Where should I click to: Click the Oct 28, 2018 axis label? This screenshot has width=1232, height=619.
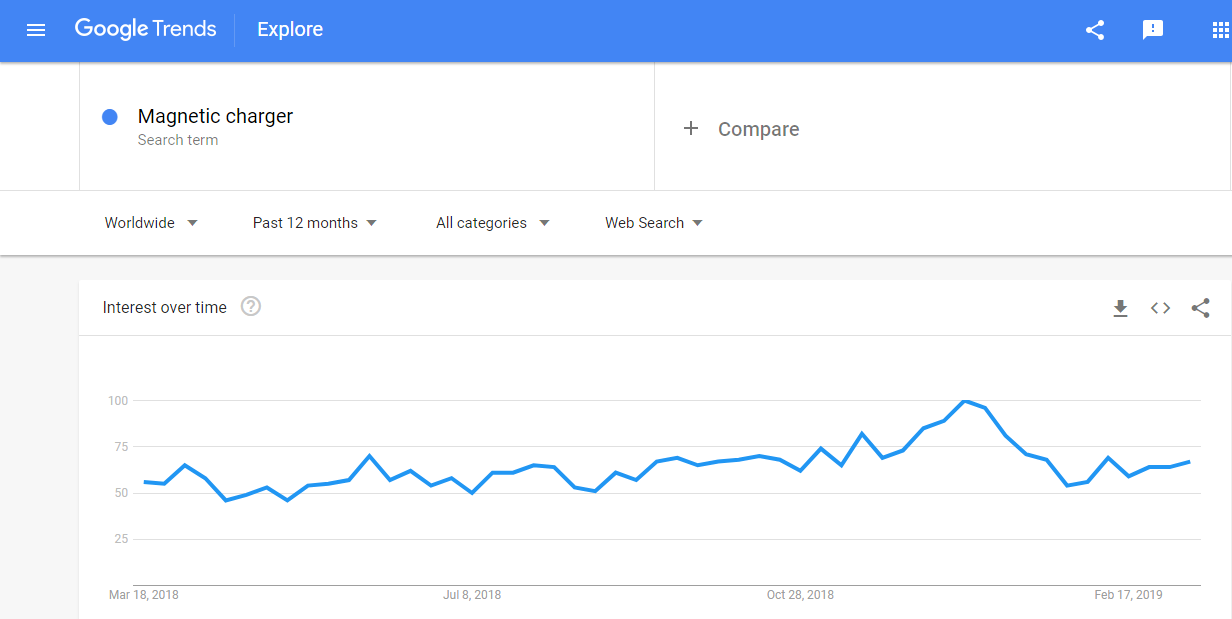[800, 595]
